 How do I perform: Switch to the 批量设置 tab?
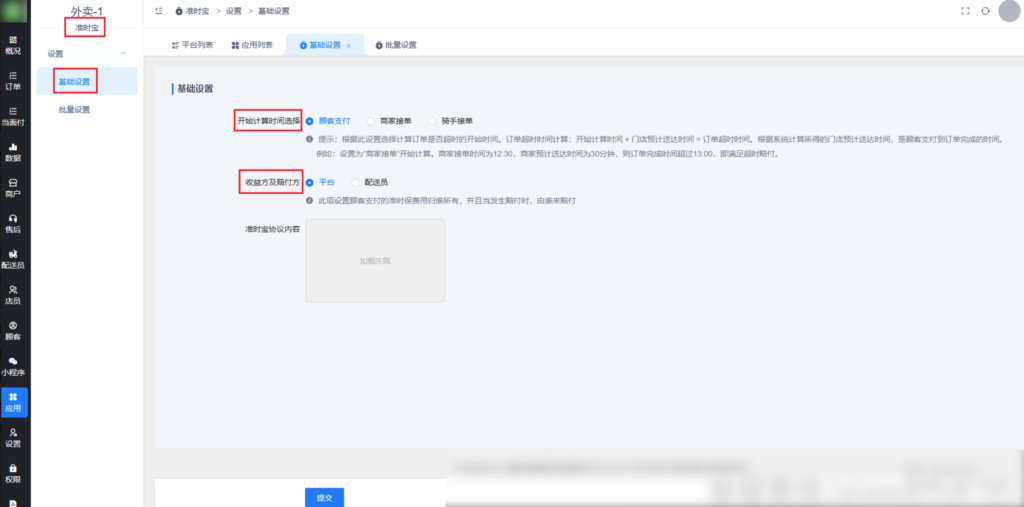point(396,45)
